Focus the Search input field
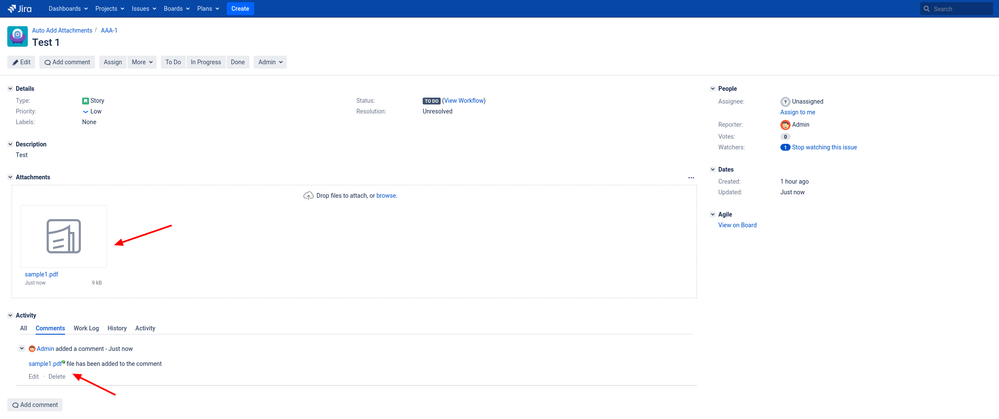Image resolution: width=999 pixels, height=419 pixels. click(x=957, y=9)
